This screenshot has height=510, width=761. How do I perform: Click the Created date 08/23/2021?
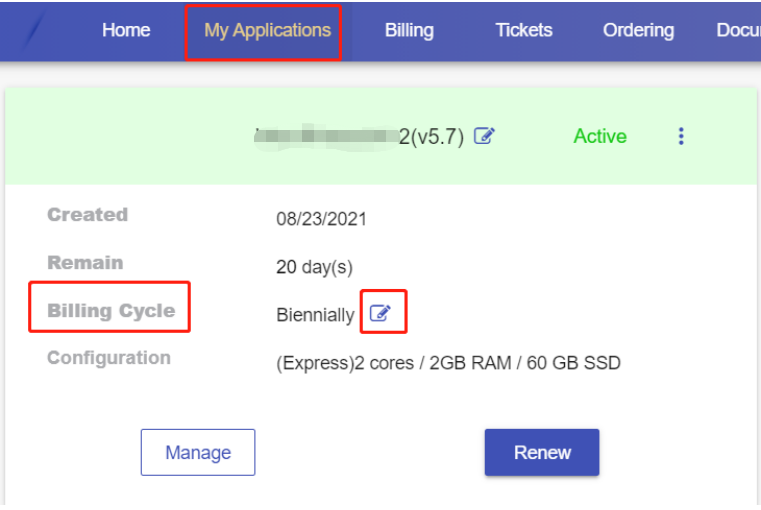coord(321,219)
